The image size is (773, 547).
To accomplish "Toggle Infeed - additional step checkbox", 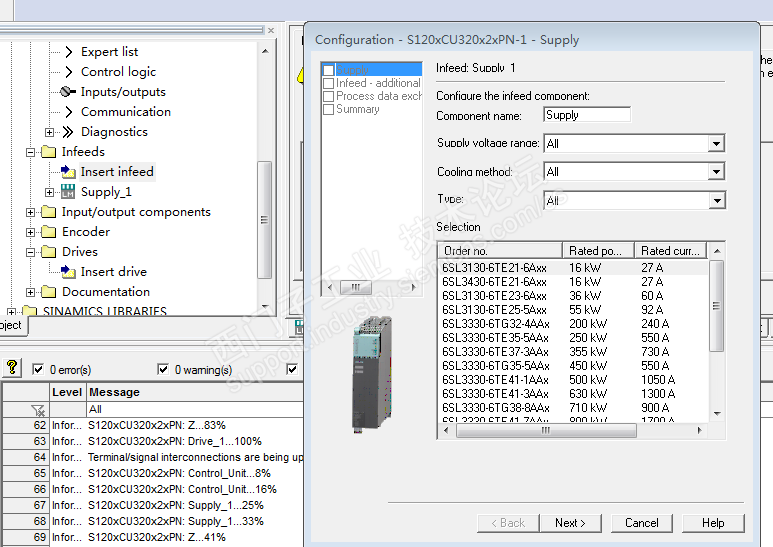I will coord(329,83).
